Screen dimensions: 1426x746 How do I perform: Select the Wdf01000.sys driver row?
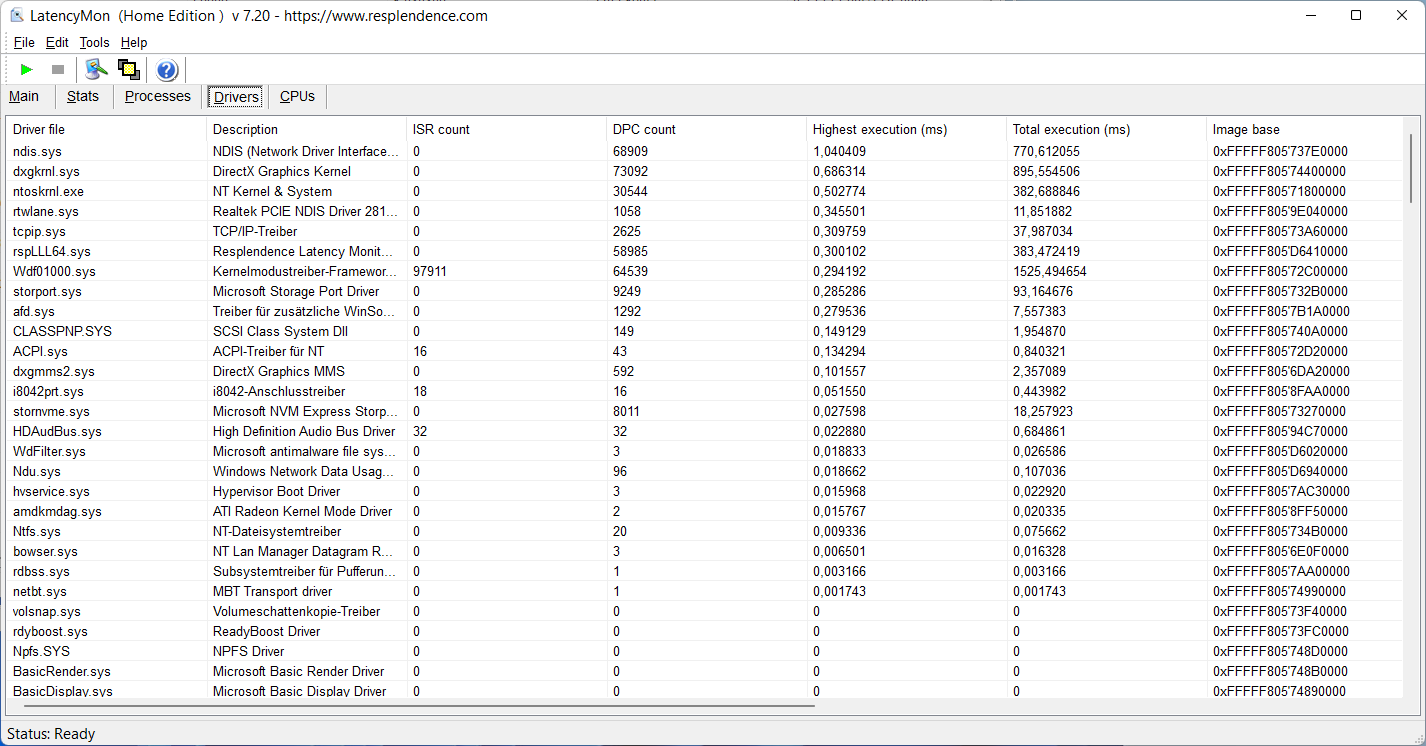pos(705,271)
